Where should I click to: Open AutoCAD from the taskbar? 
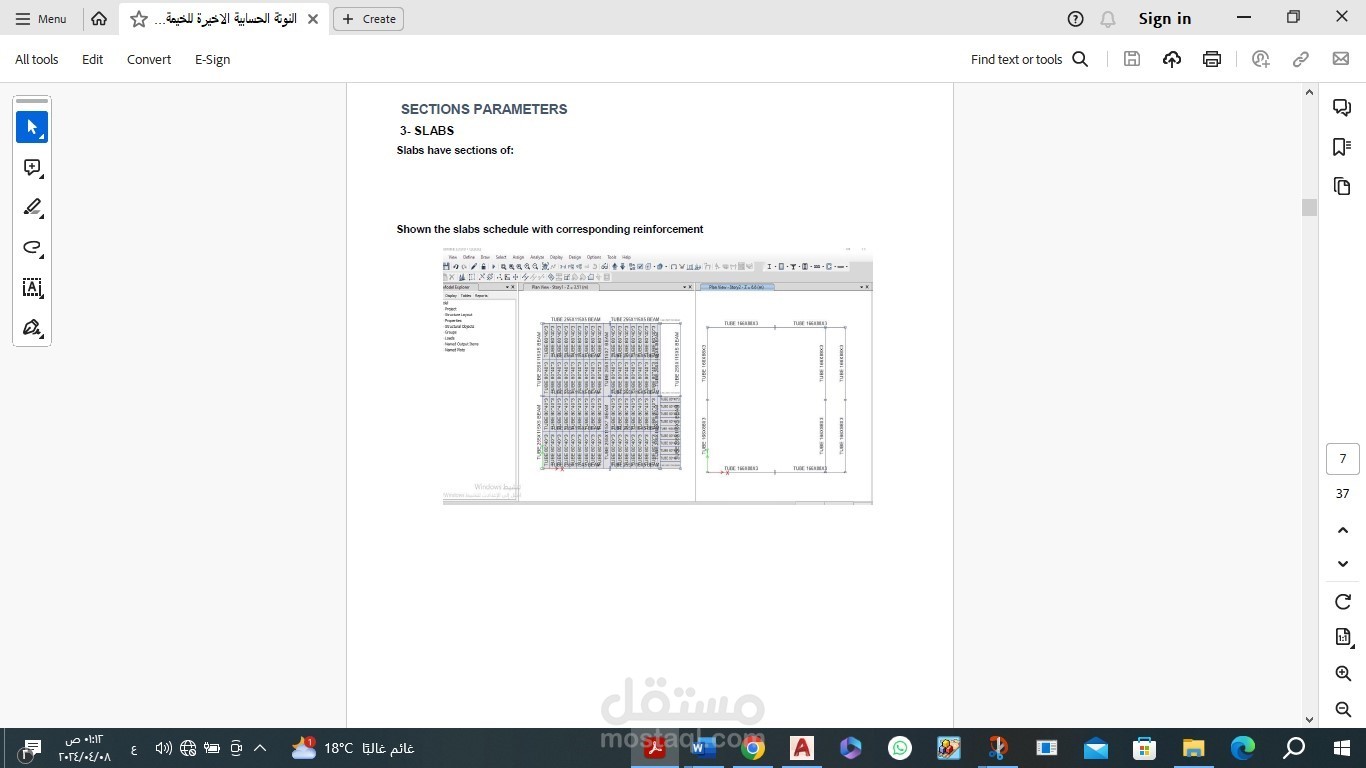[x=802, y=748]
